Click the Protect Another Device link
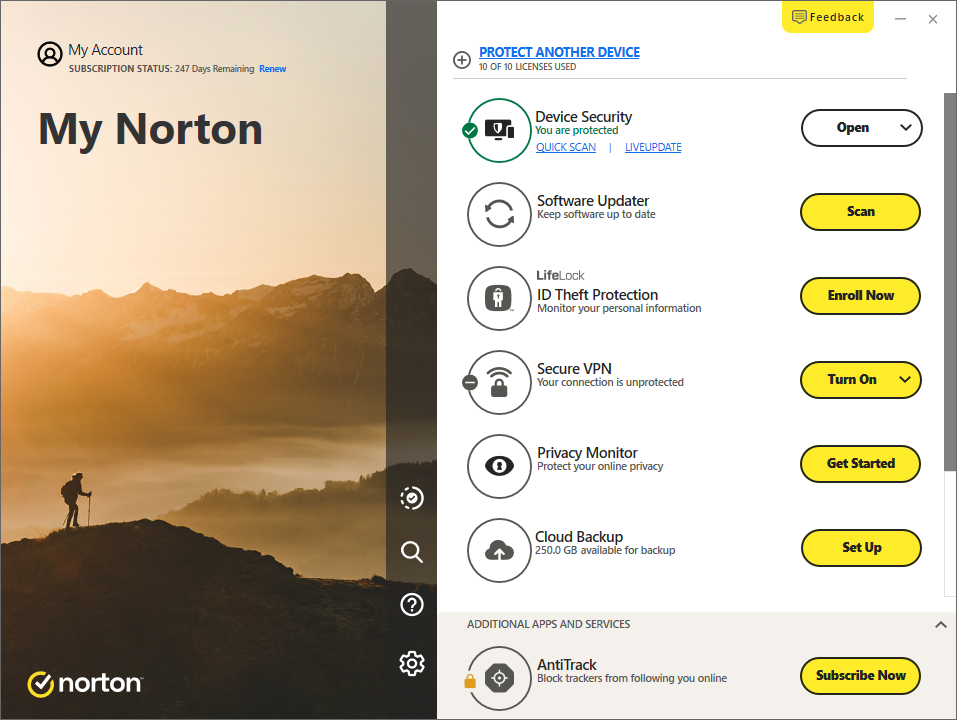This screenshot has width=957, height=720. pyautogui.click(x=559, y=52)
